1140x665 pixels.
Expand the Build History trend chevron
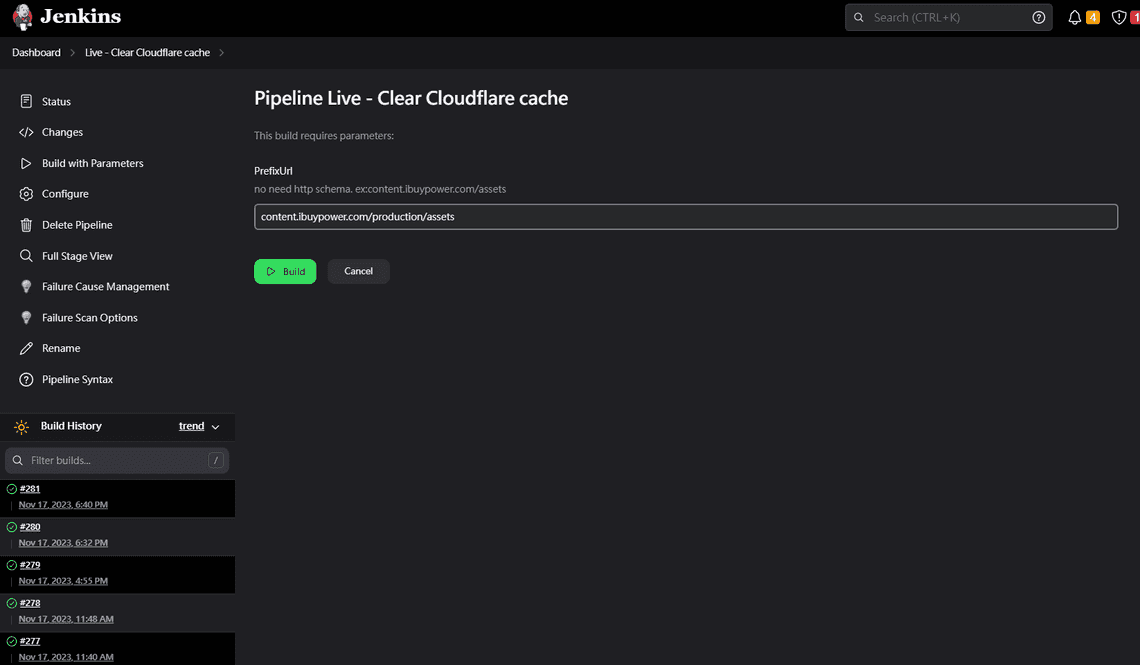tap(215, 427)
